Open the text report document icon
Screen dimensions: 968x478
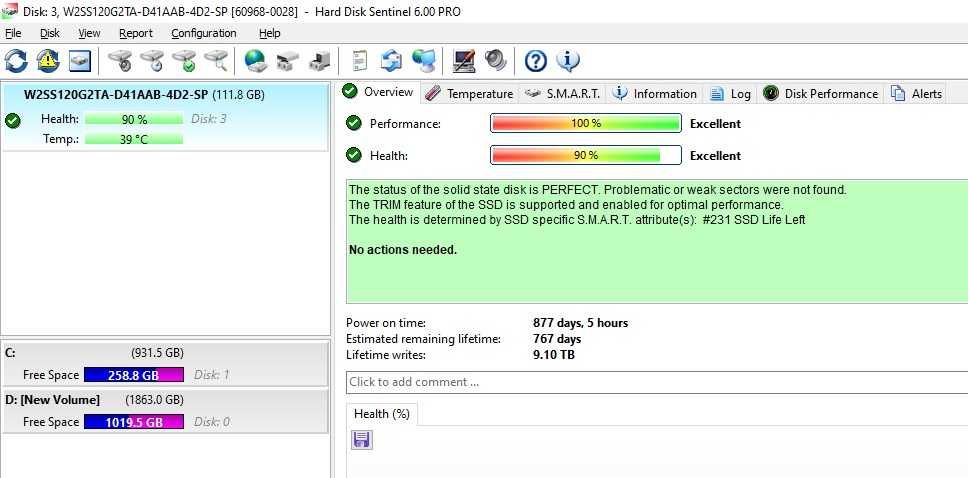[x=359, y=61]
